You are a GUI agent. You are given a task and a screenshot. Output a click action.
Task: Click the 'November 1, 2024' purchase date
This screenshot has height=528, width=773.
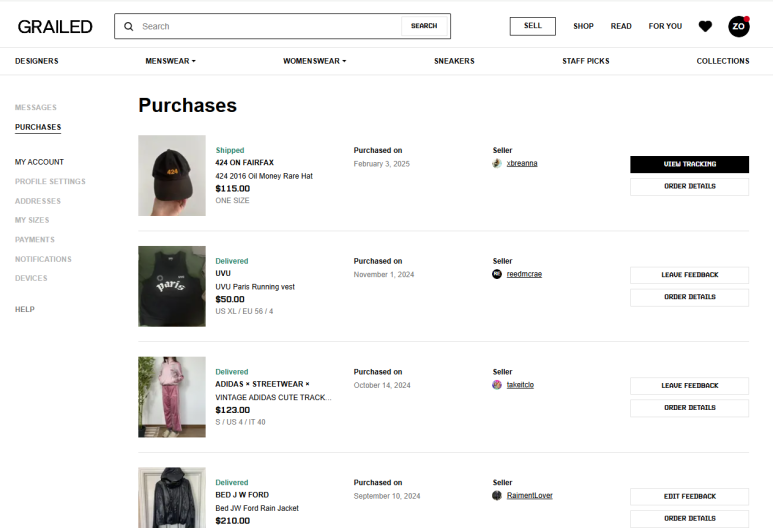tap(384, 275)
